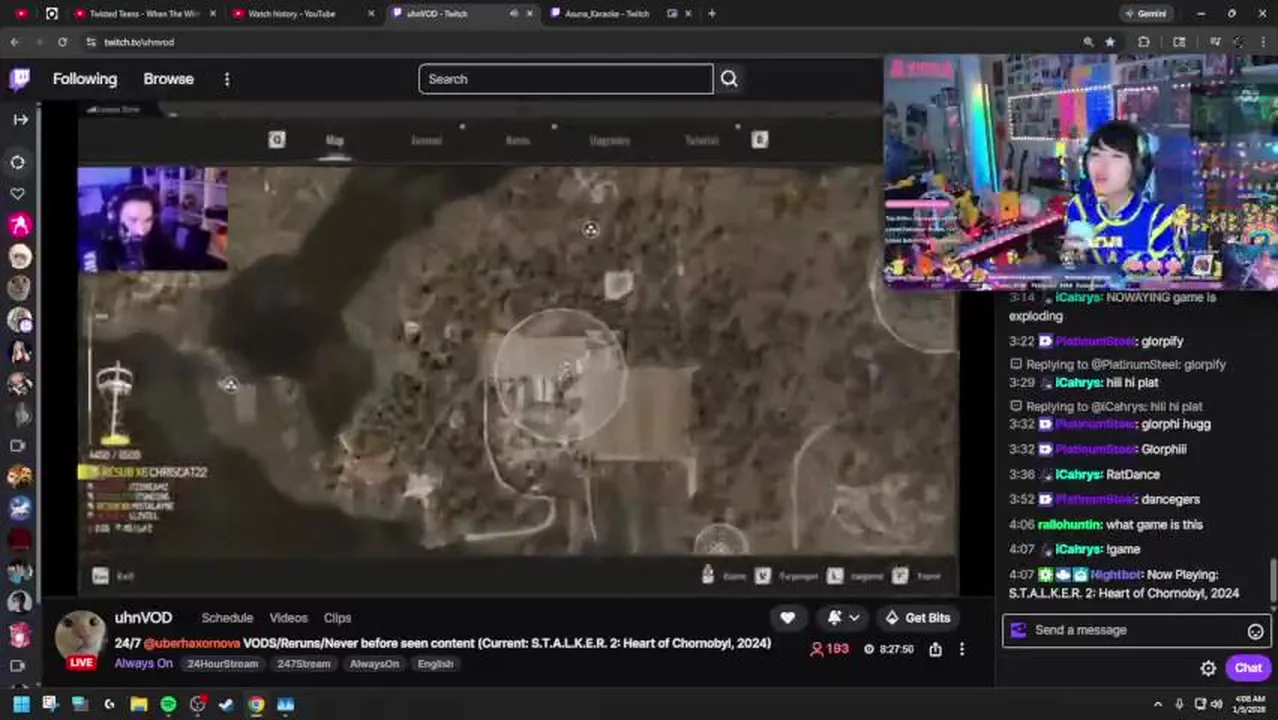Open the three-dot menu beside Browse
The height and width of the screenshot is (720, 1278).
[227, 79]
